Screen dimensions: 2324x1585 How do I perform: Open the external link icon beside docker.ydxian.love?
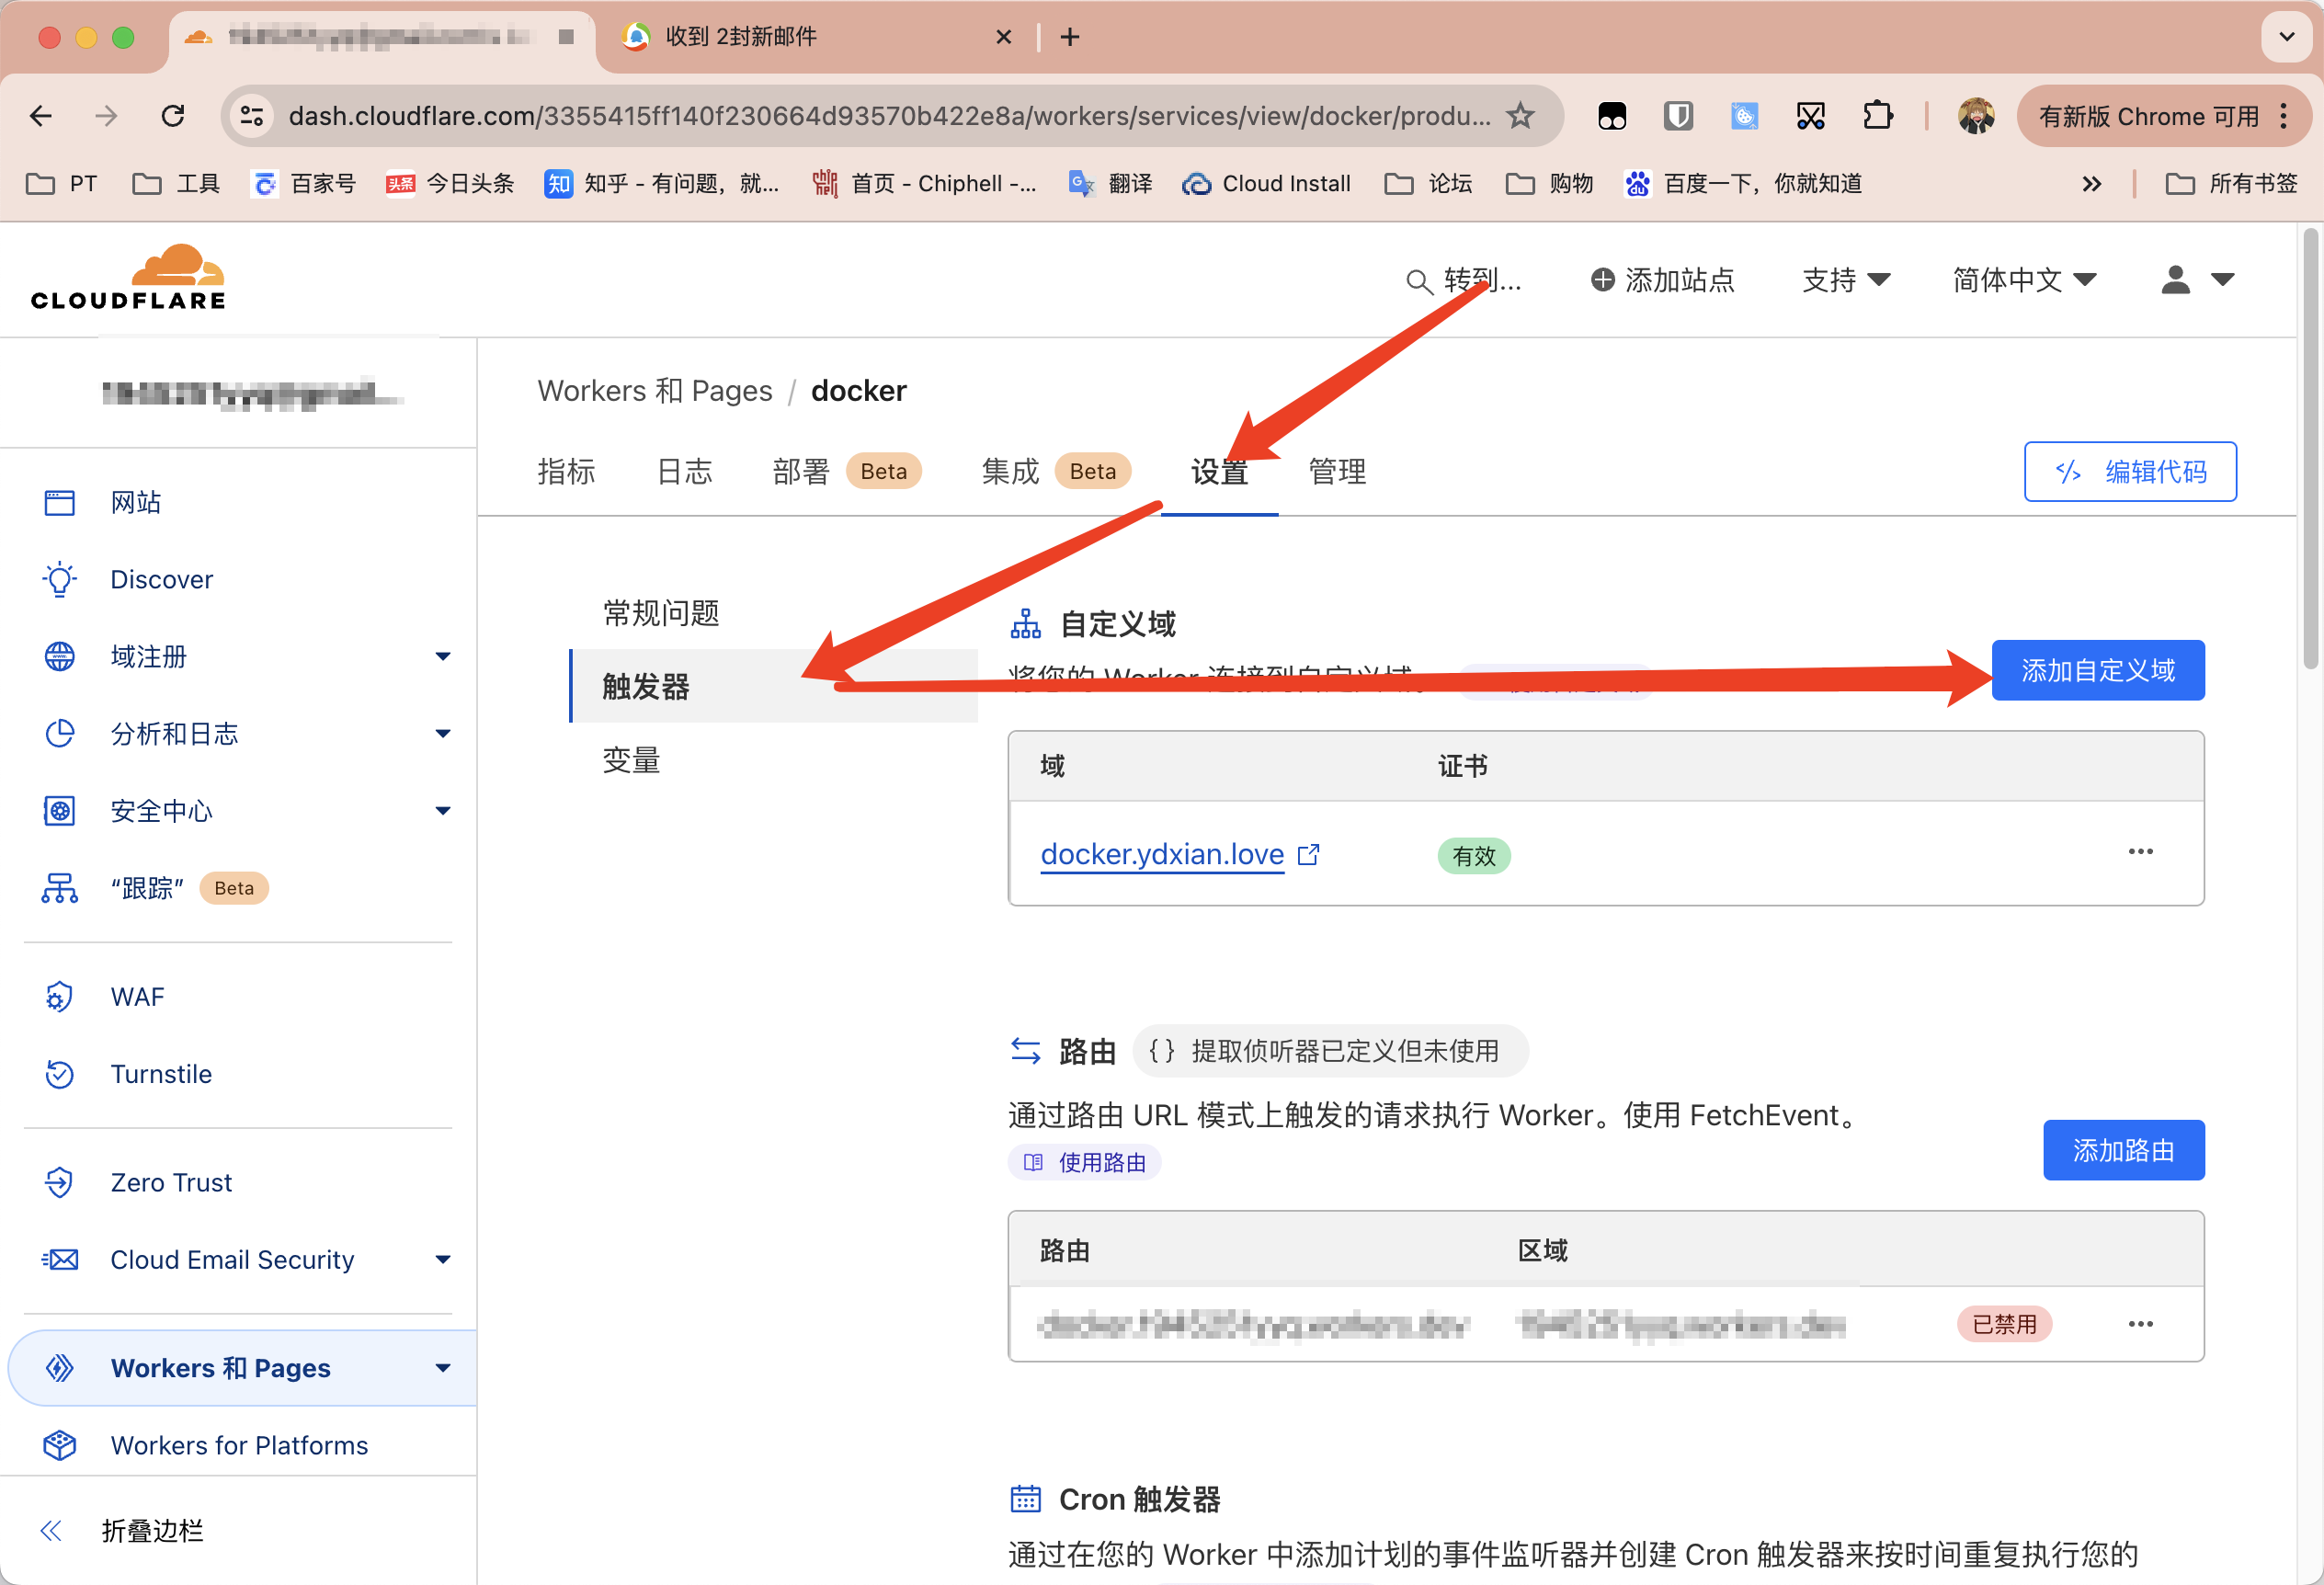coord(1308,855)
